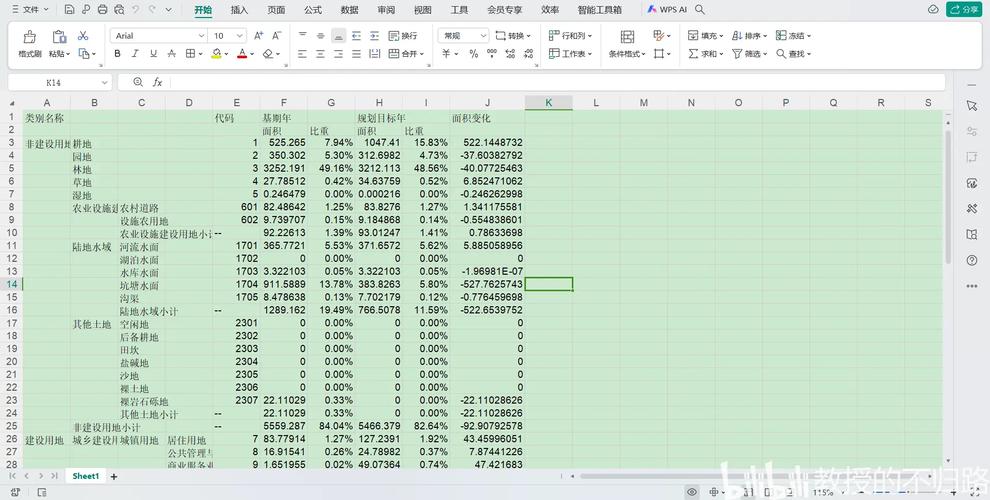Screen dimensions: 990x500
Task: Open more options (…) in right sidebar
Action: [x=972, y=286]
